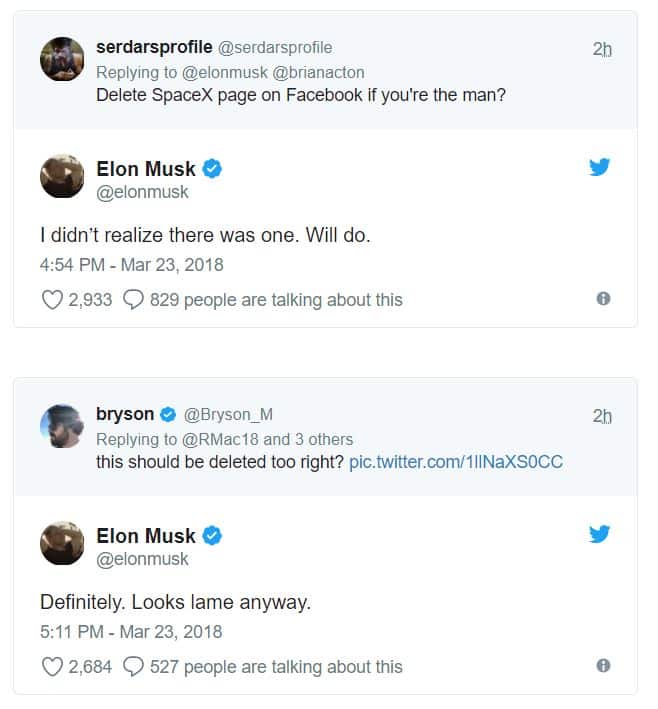658x709 pixels.
Task: Open the bryson avatar picture
Action: (x=61, y=426)
